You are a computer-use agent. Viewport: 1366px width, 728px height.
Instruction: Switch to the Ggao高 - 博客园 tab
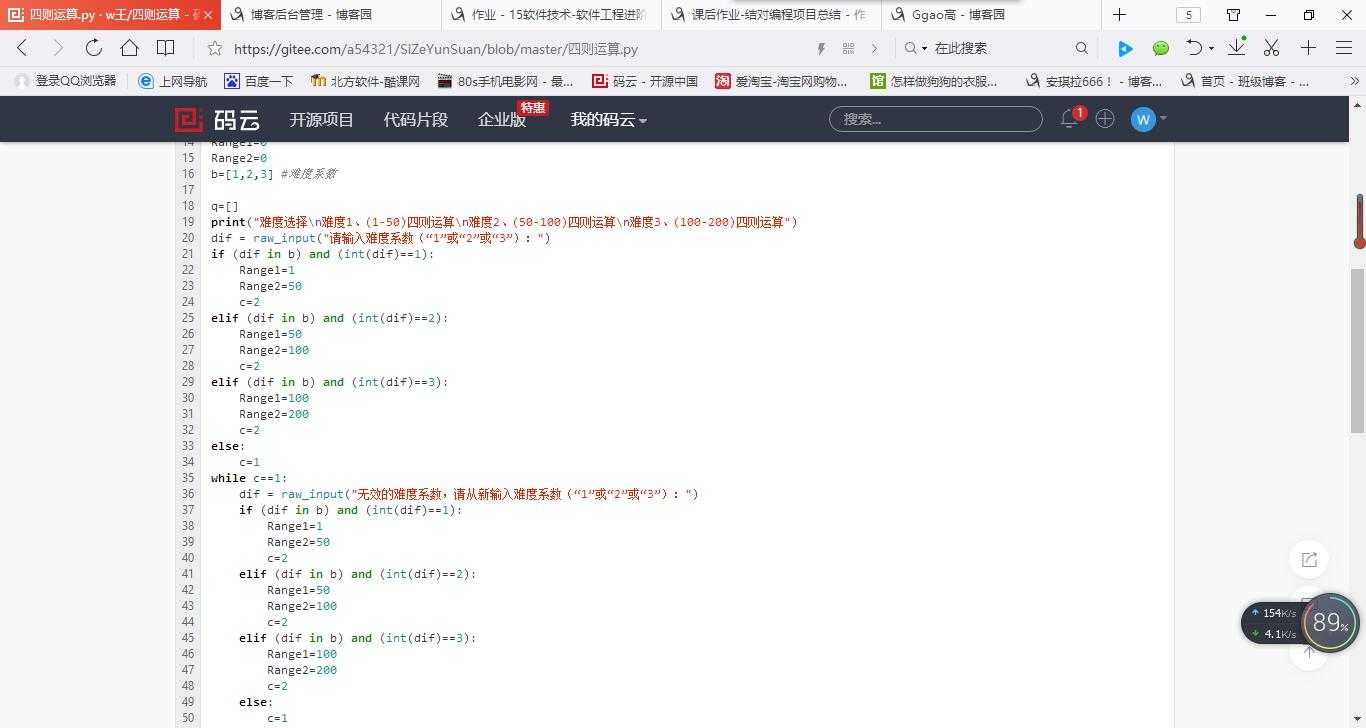990,15
